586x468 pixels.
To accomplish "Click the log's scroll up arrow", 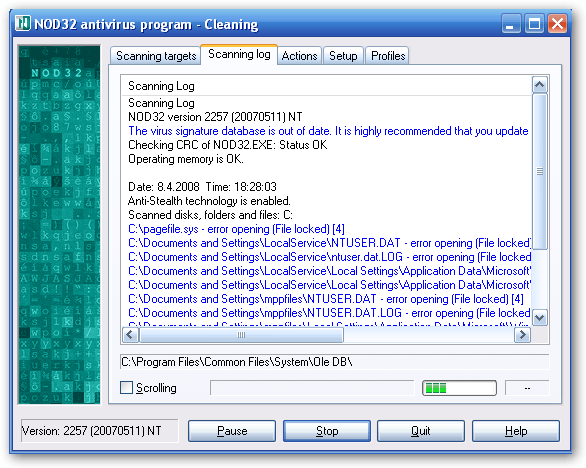I will (539, 84).
